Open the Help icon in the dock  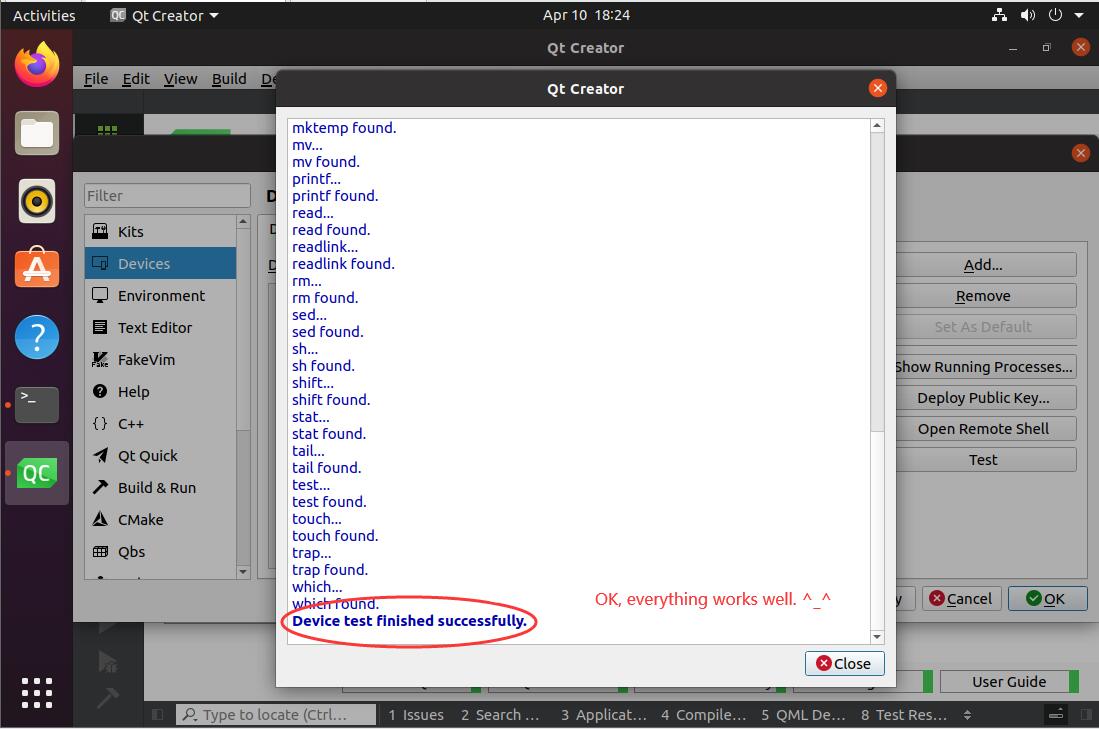click(x=36, y=336)
